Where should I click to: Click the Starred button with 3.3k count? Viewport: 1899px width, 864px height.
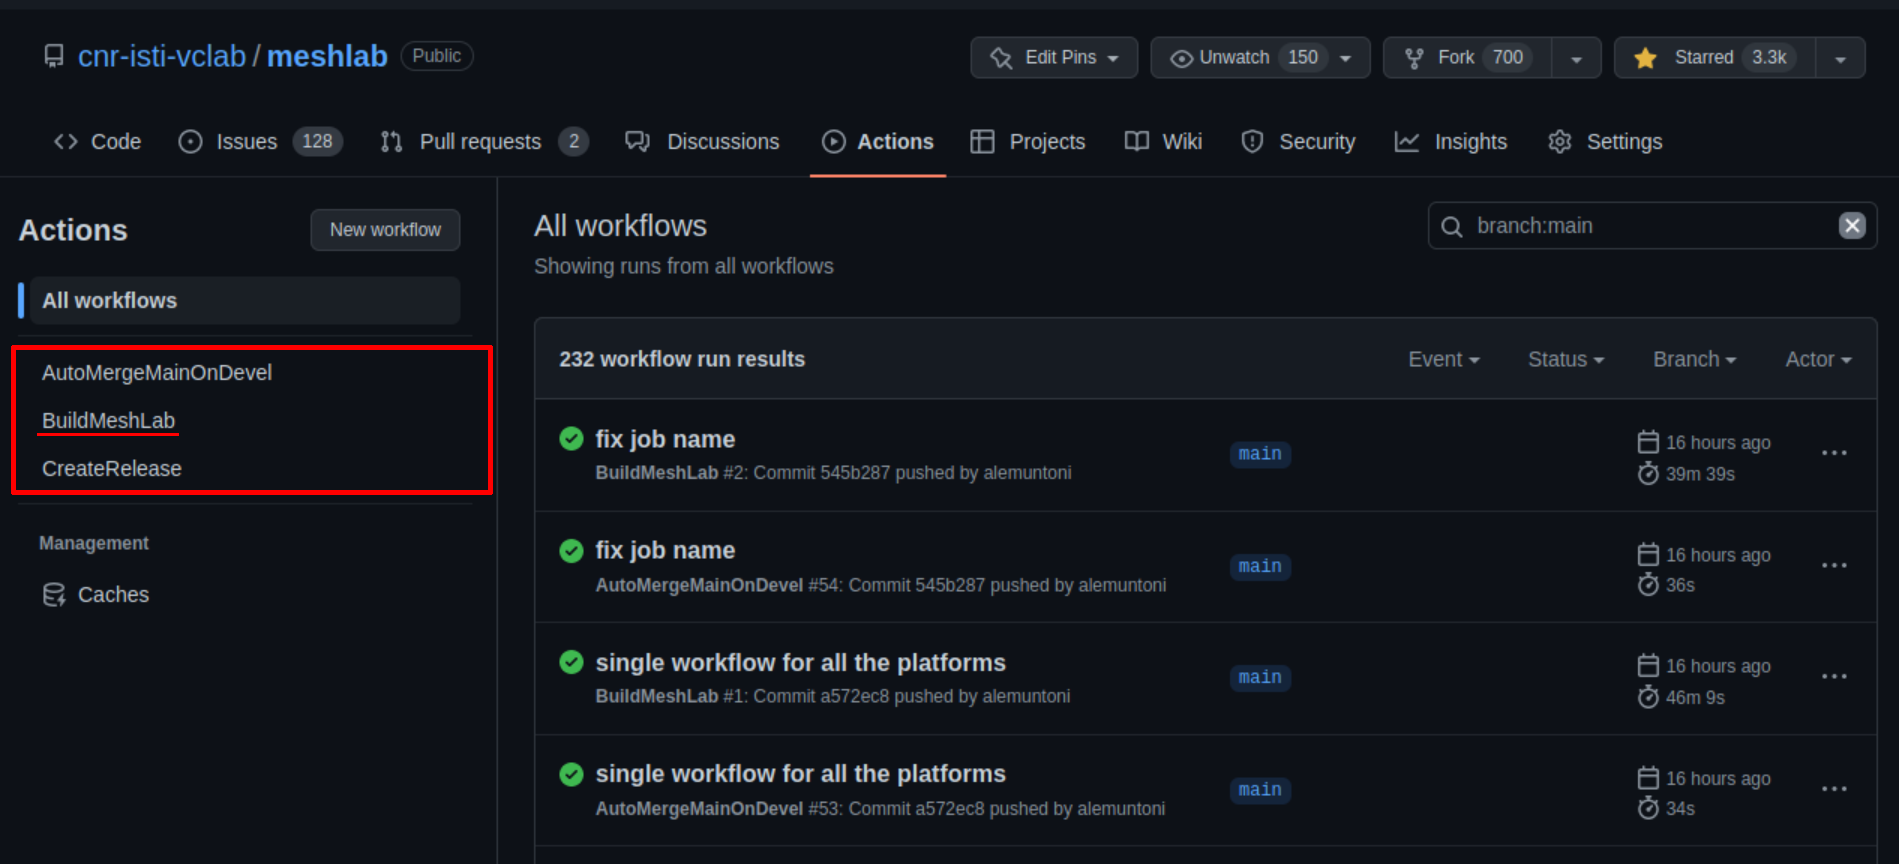[1715, 58]
